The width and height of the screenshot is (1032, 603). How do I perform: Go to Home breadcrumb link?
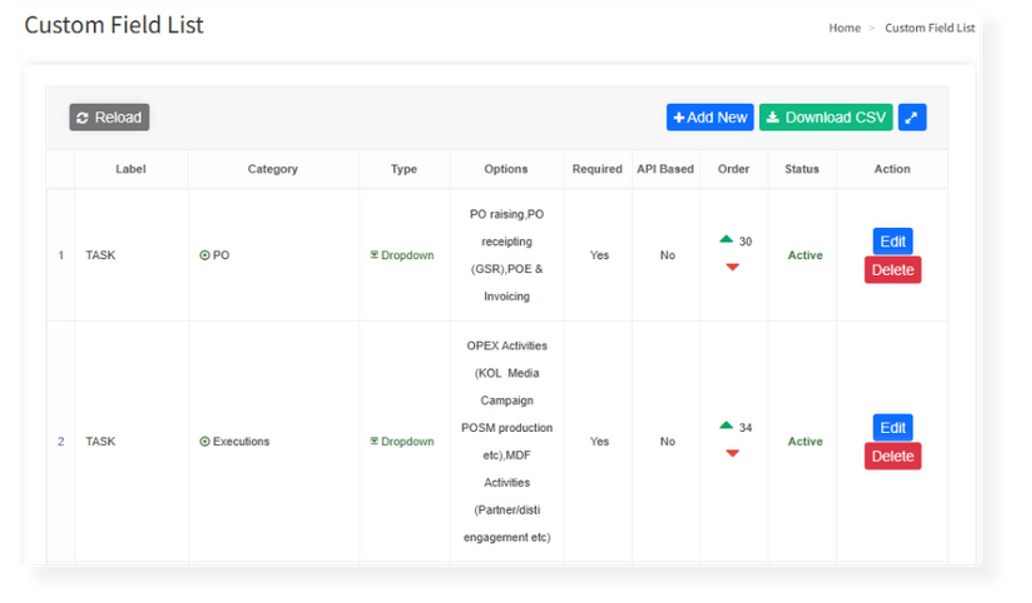coord(844,28)
